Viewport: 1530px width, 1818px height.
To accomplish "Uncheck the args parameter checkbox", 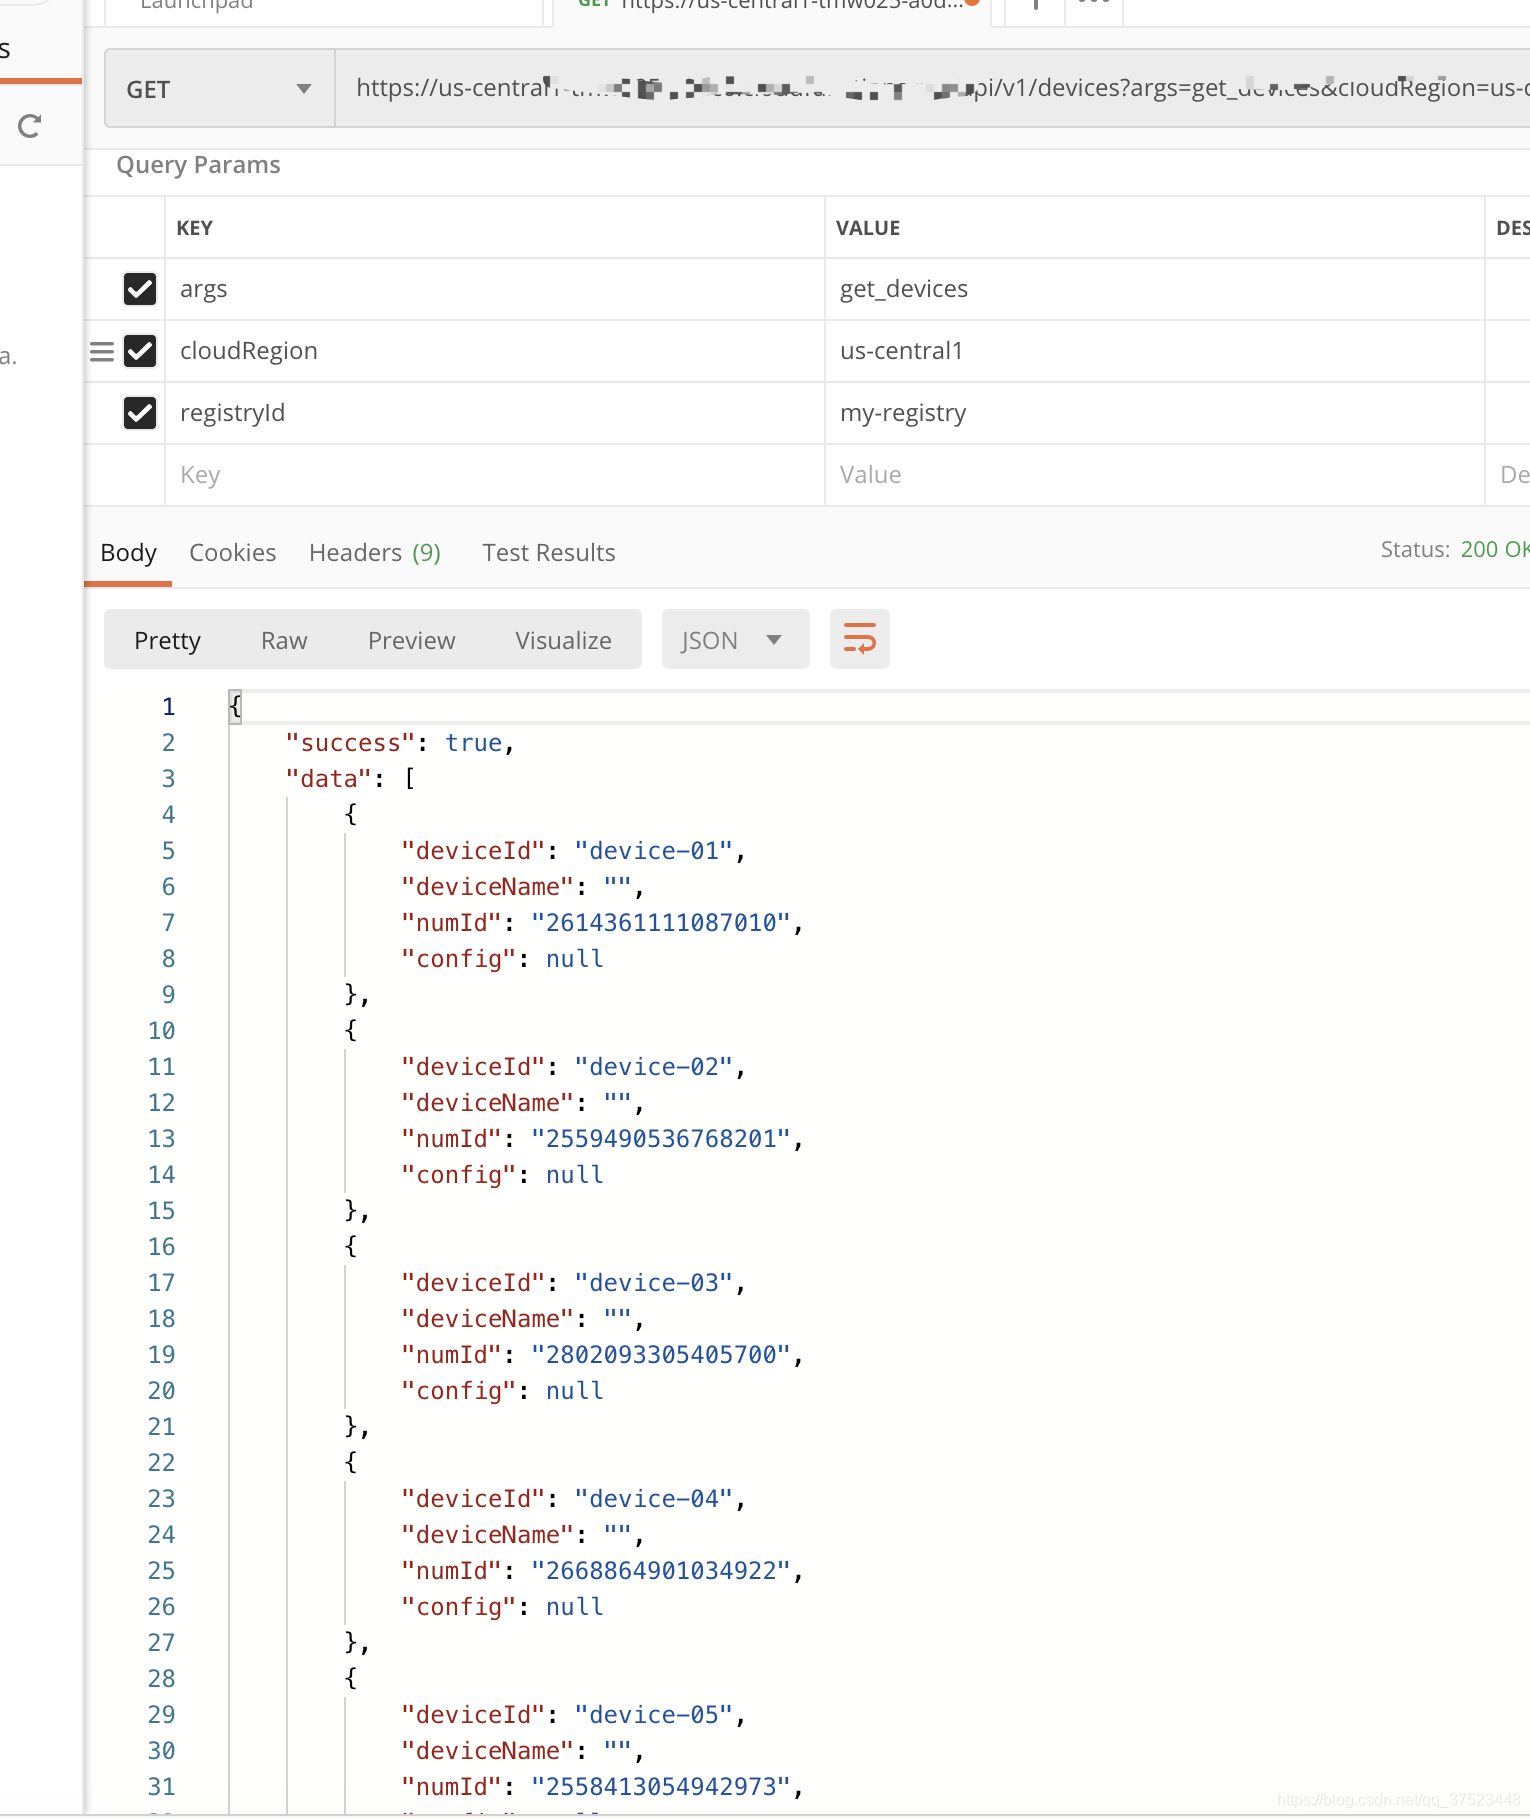I will pos(140,289).
